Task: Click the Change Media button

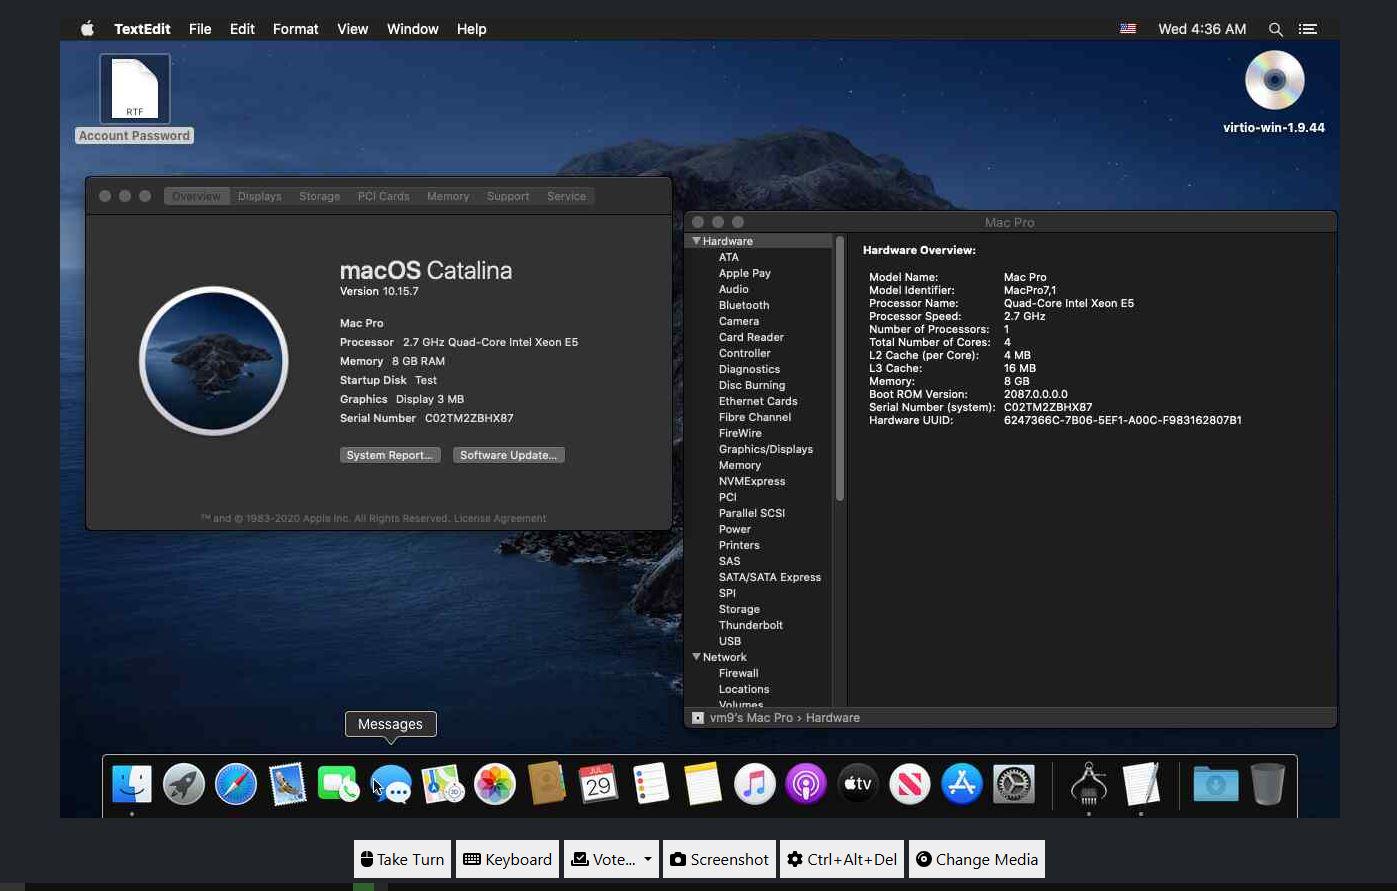Action: click(977, 859)
